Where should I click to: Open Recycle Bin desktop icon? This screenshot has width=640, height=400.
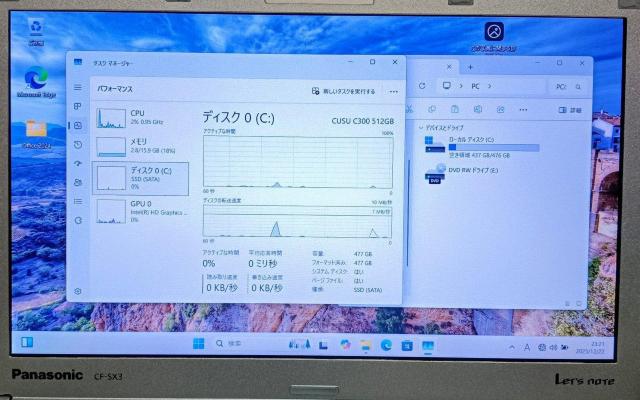click(x=36, y=31)
